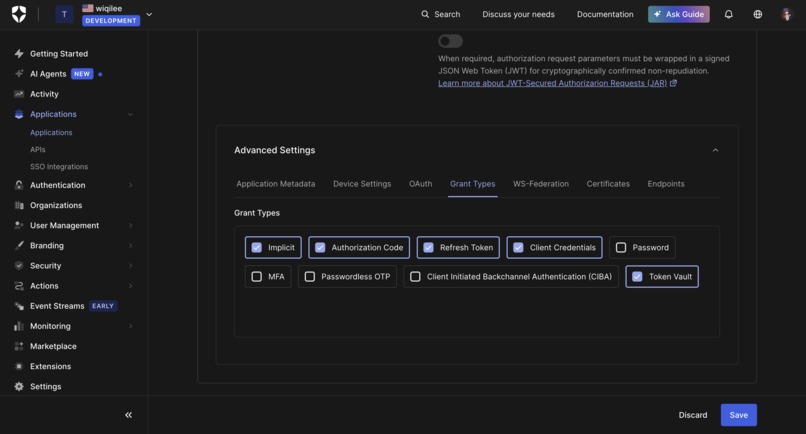Switch to WS-Federation tab
Viewport: 806px width, 434px height.
point(541,184)
